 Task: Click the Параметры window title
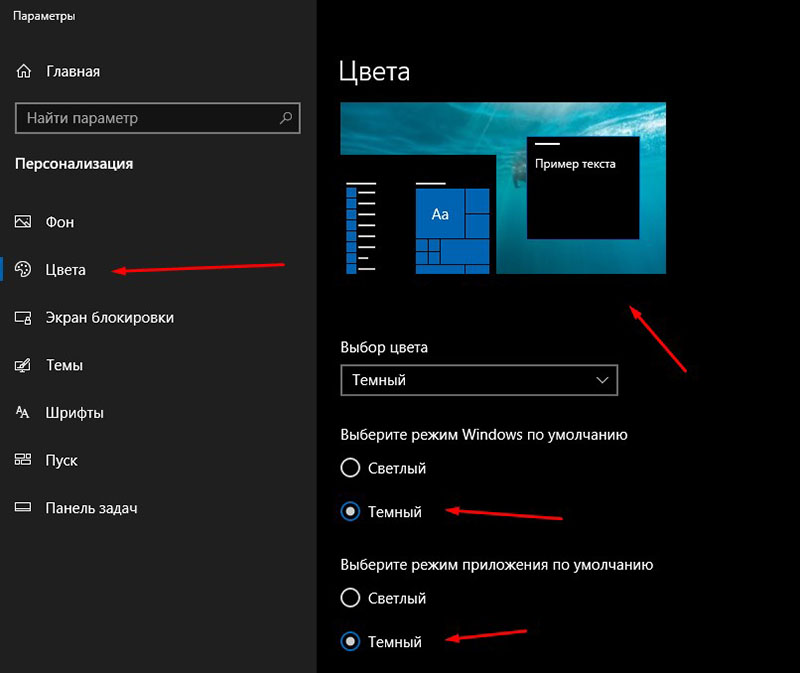[x=44, y=16]
